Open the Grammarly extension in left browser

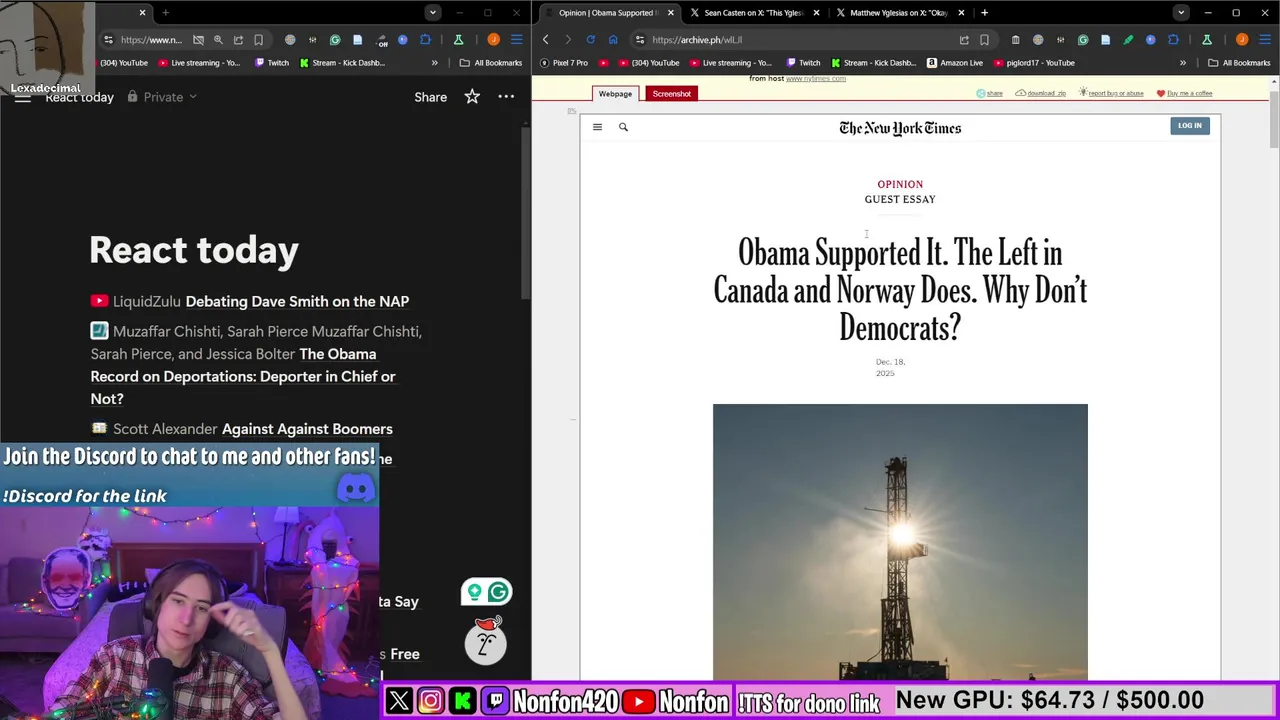pos(335,40)
